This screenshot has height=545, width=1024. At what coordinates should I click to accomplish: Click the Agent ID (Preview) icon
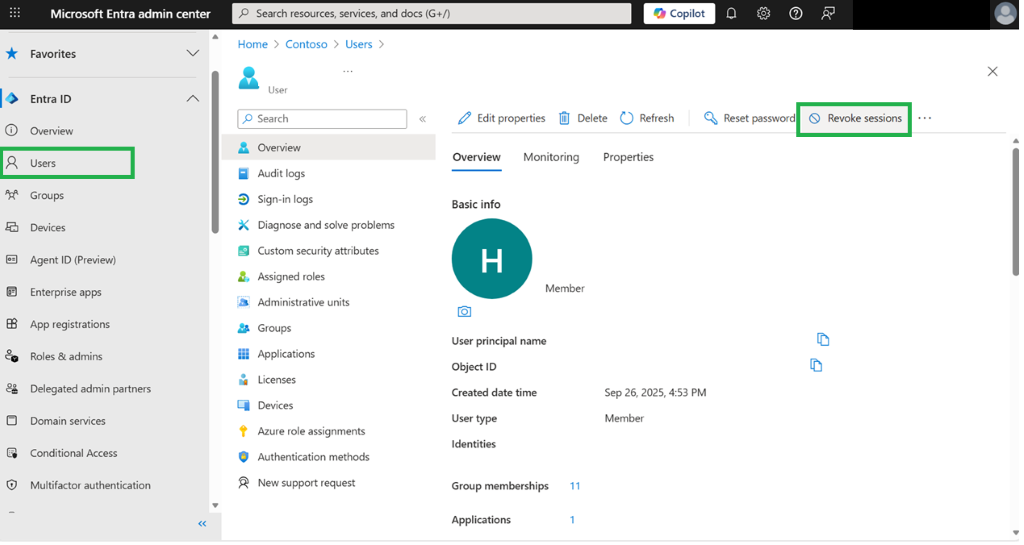12,259
